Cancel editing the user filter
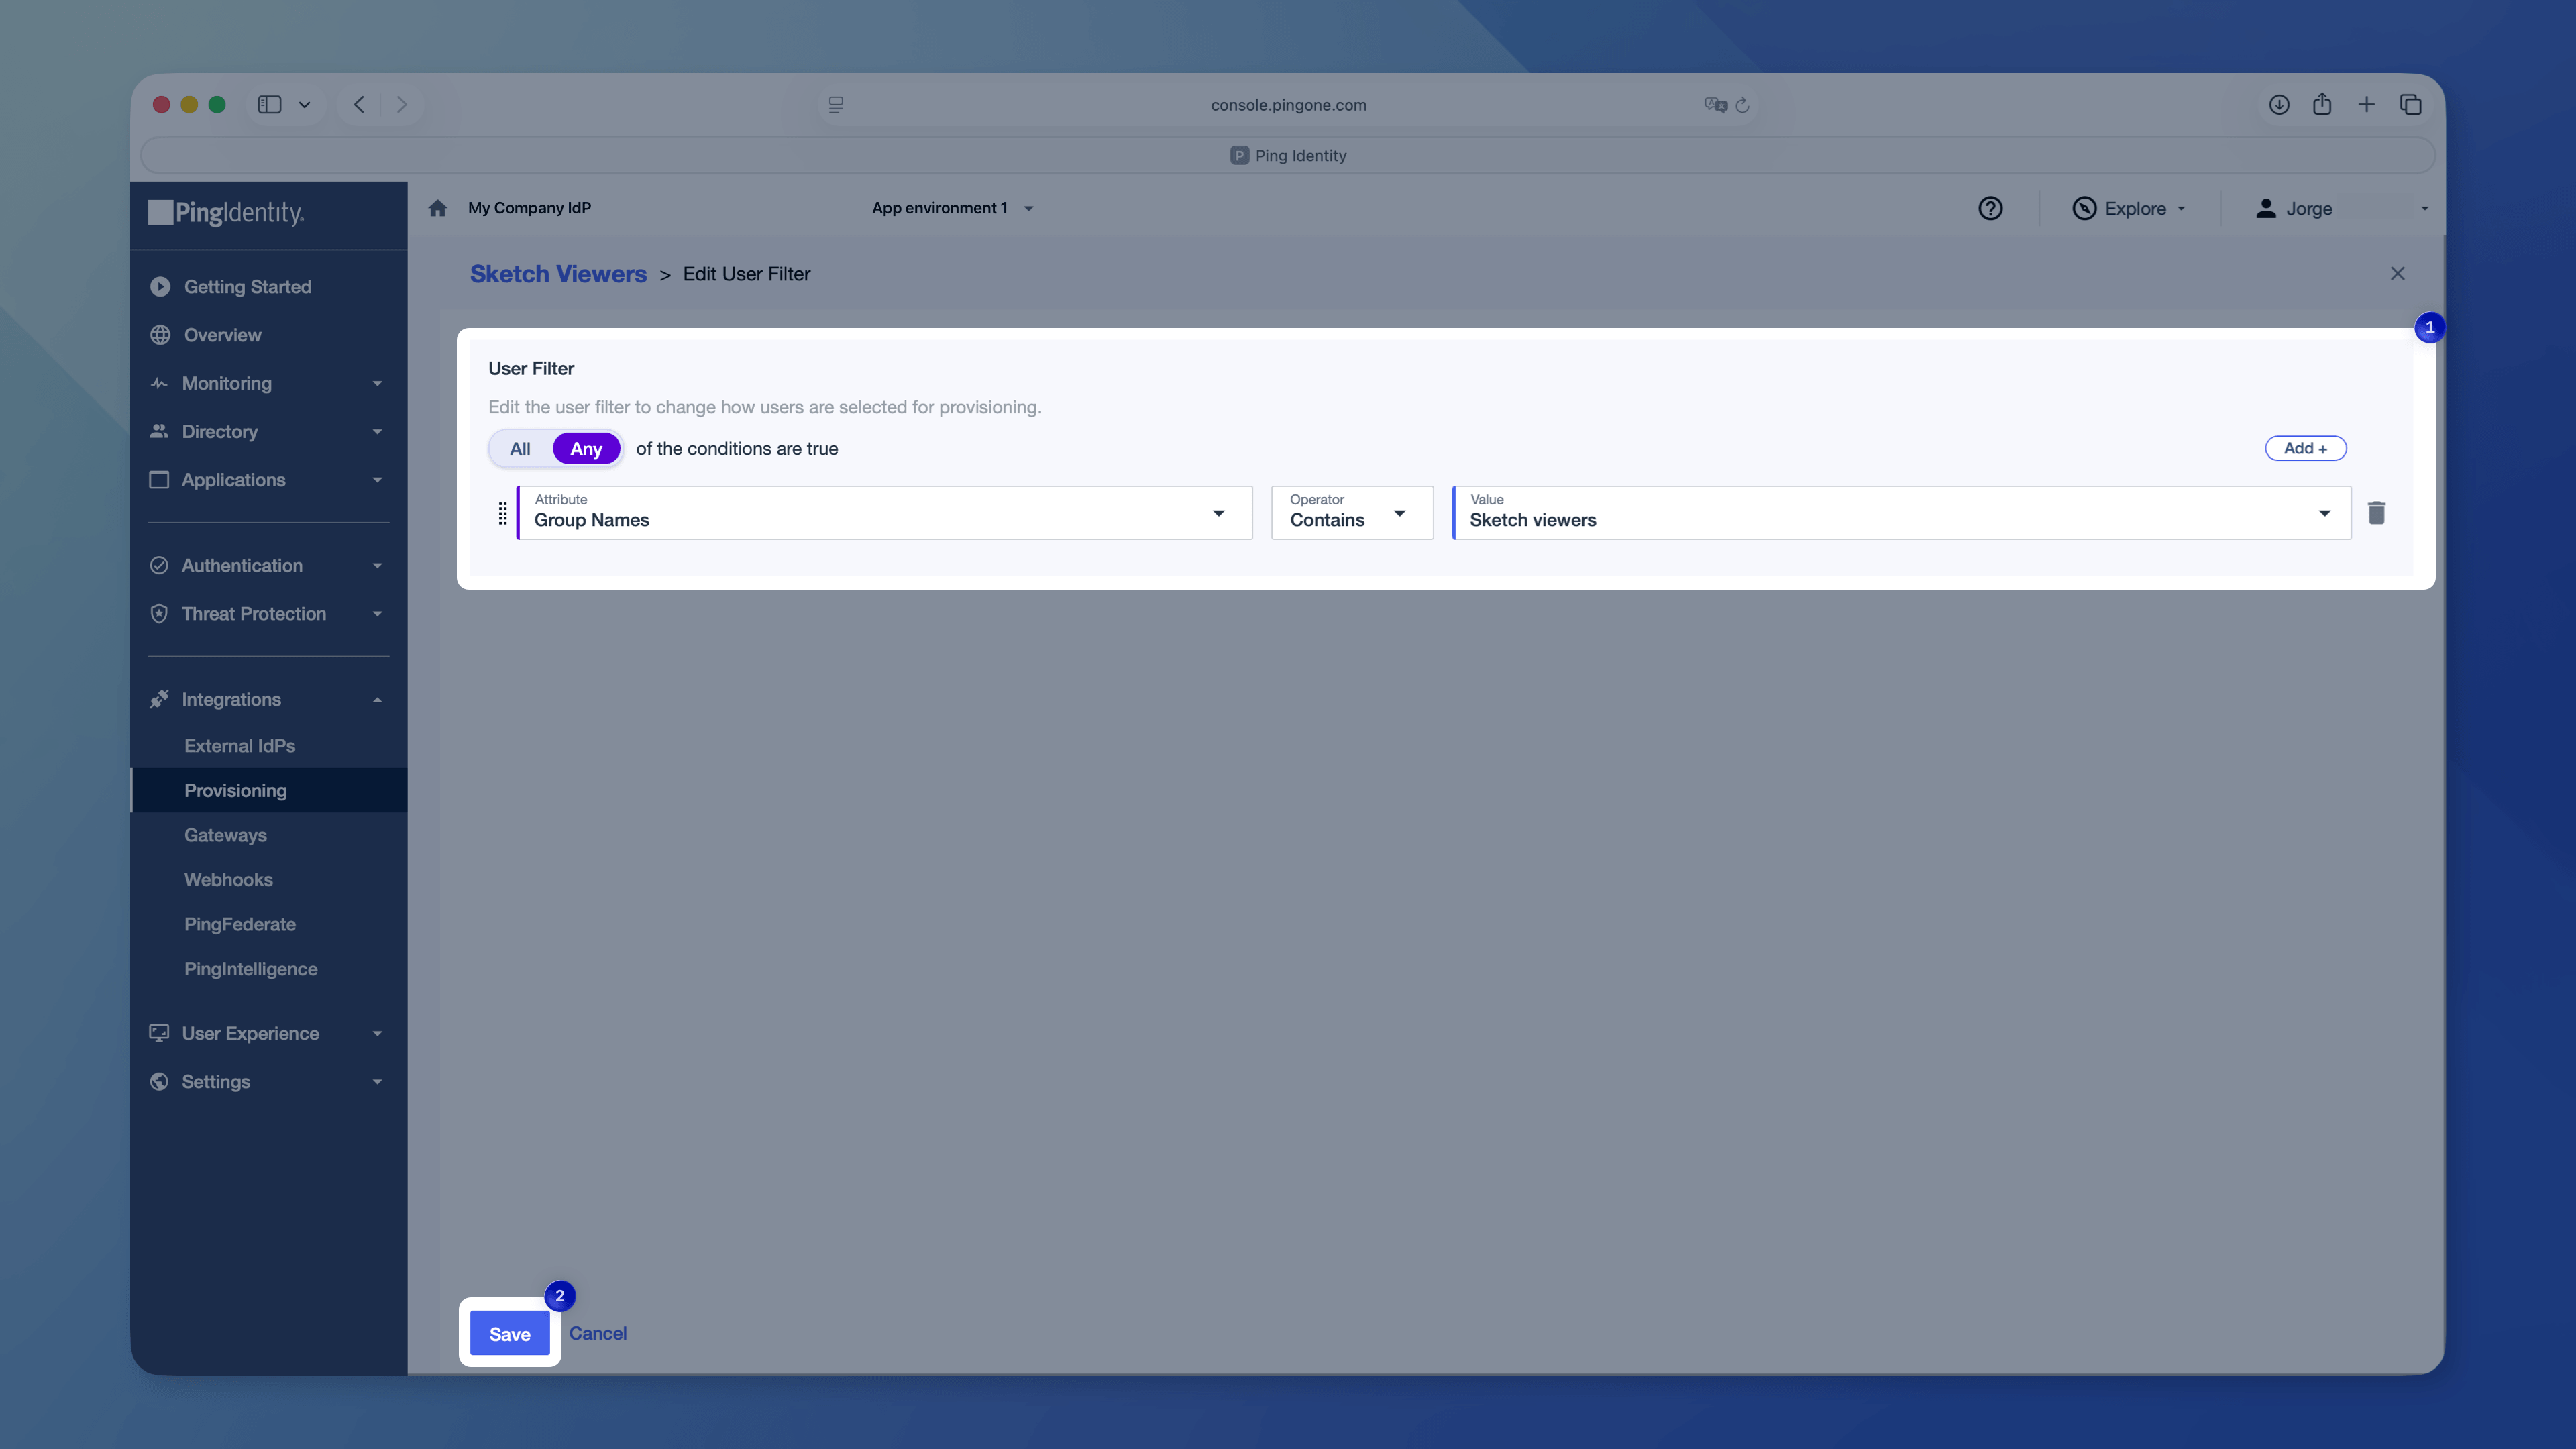The image size is (2576, 1449). (598, 1333)
